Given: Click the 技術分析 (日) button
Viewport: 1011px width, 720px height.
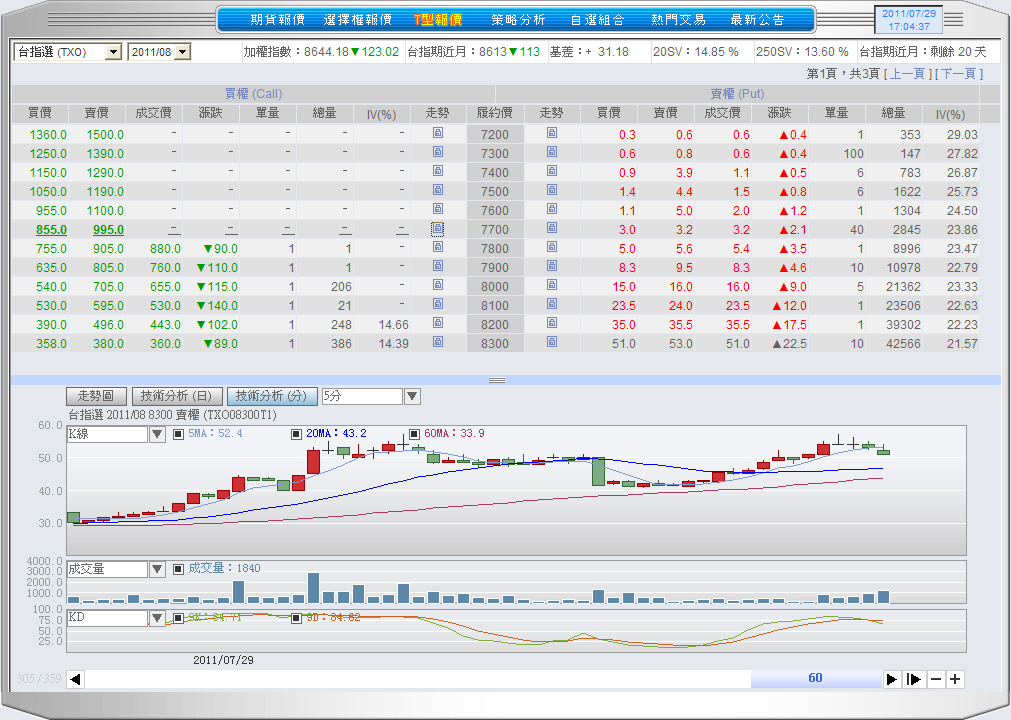Looking at the screenshot, I should point(177,396).
